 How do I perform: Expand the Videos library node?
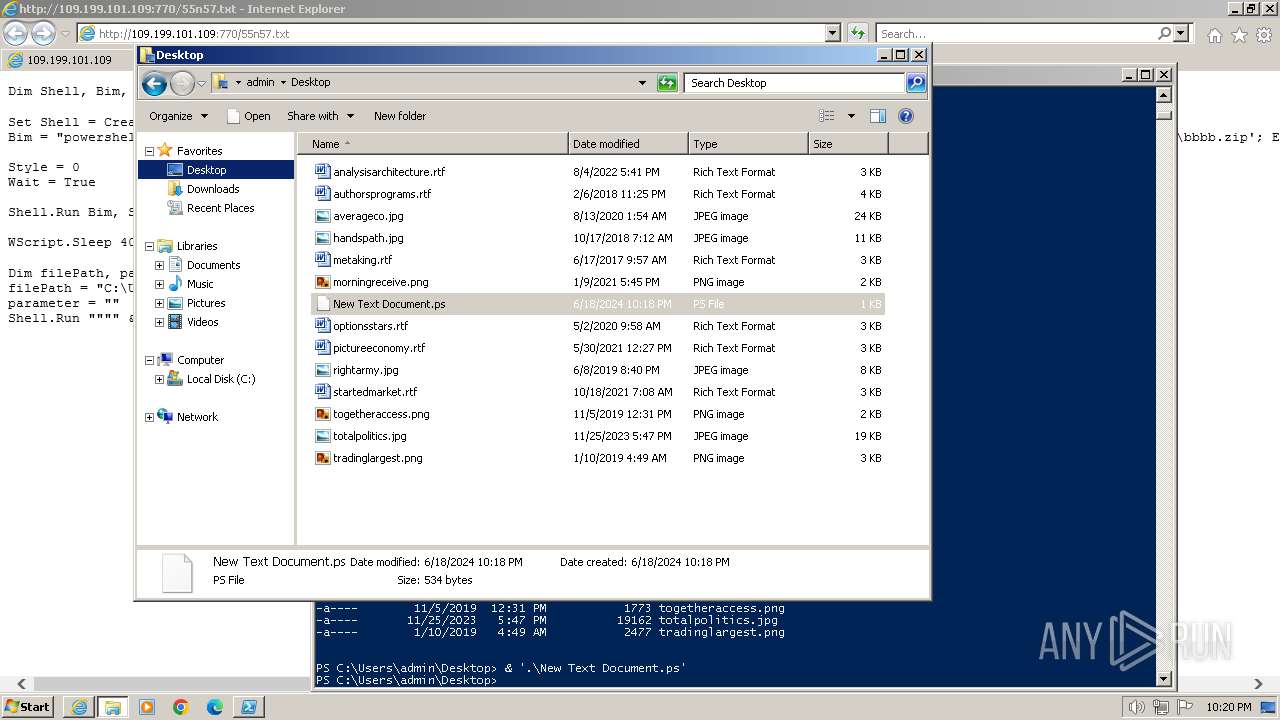point(159,322)
